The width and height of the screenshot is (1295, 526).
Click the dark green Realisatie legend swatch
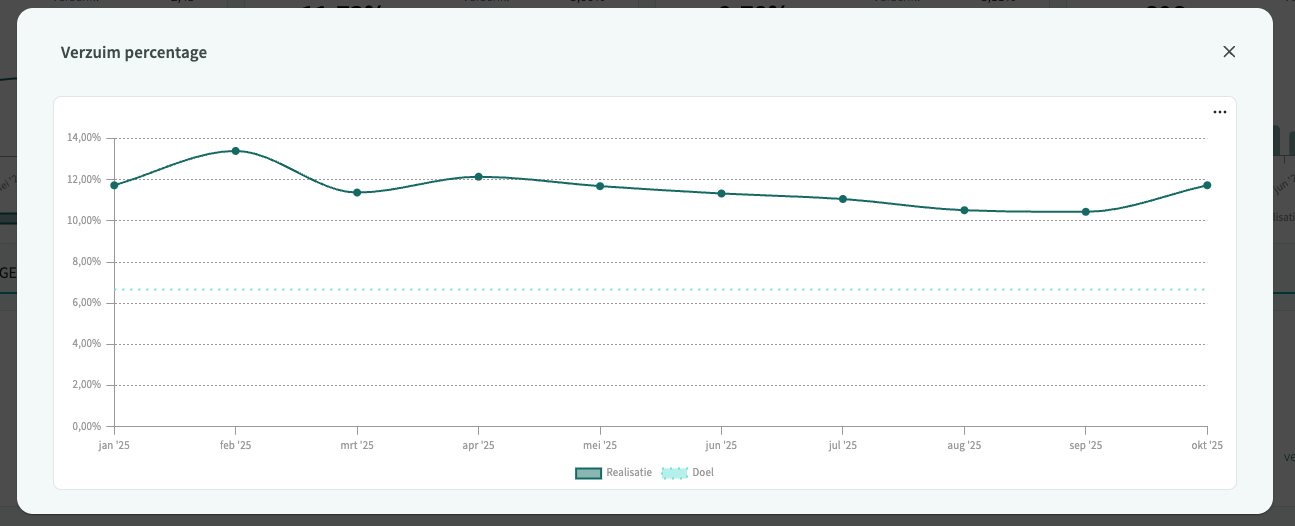point(588,473)
